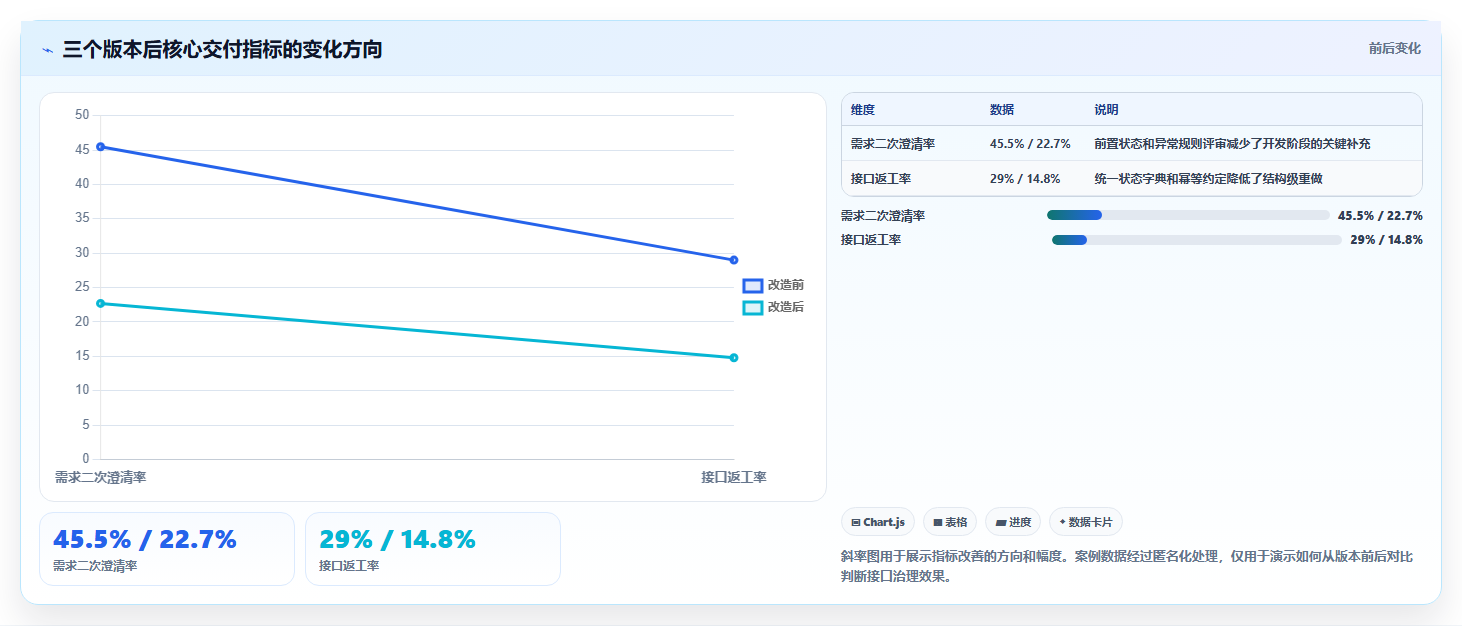Click the 改造后 legend label
This screenshot has height=626, width=1462.
click(x=786, y=307)
